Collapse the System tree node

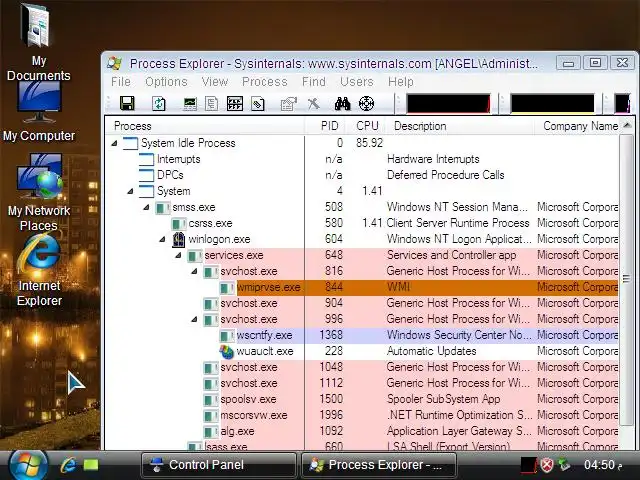131,191
